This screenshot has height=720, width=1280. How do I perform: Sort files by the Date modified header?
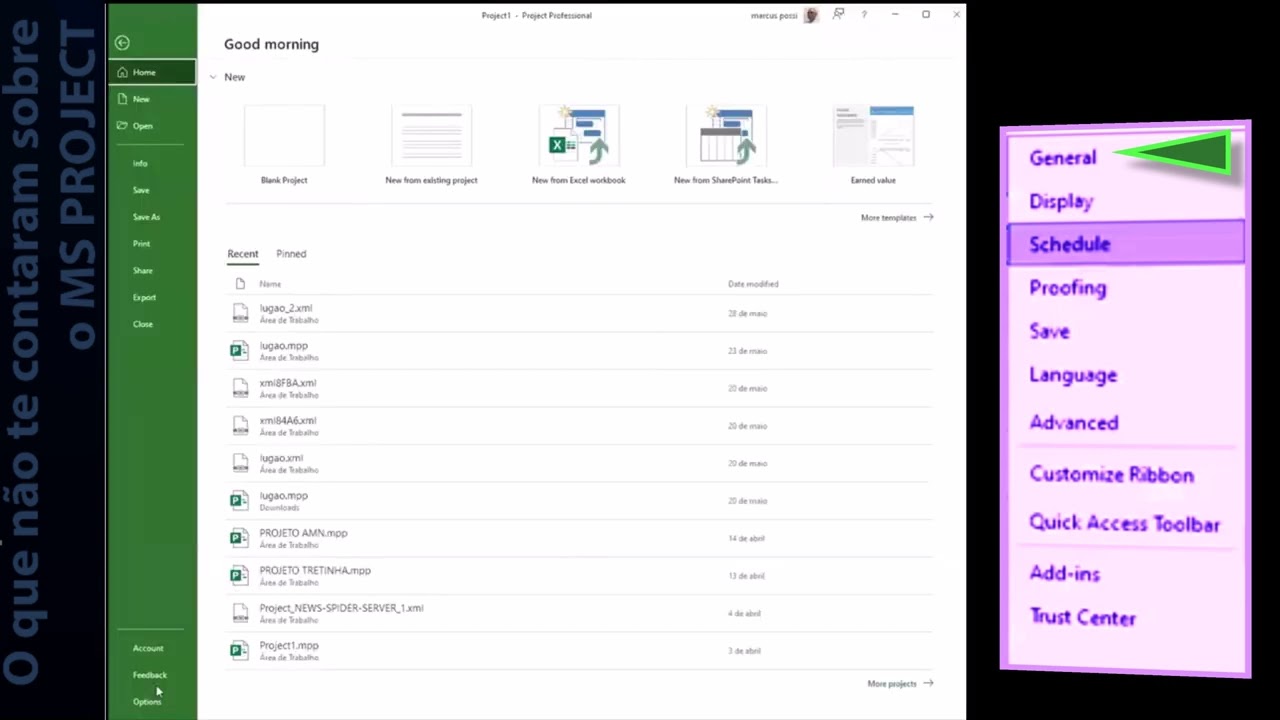(x=753, y=284)
